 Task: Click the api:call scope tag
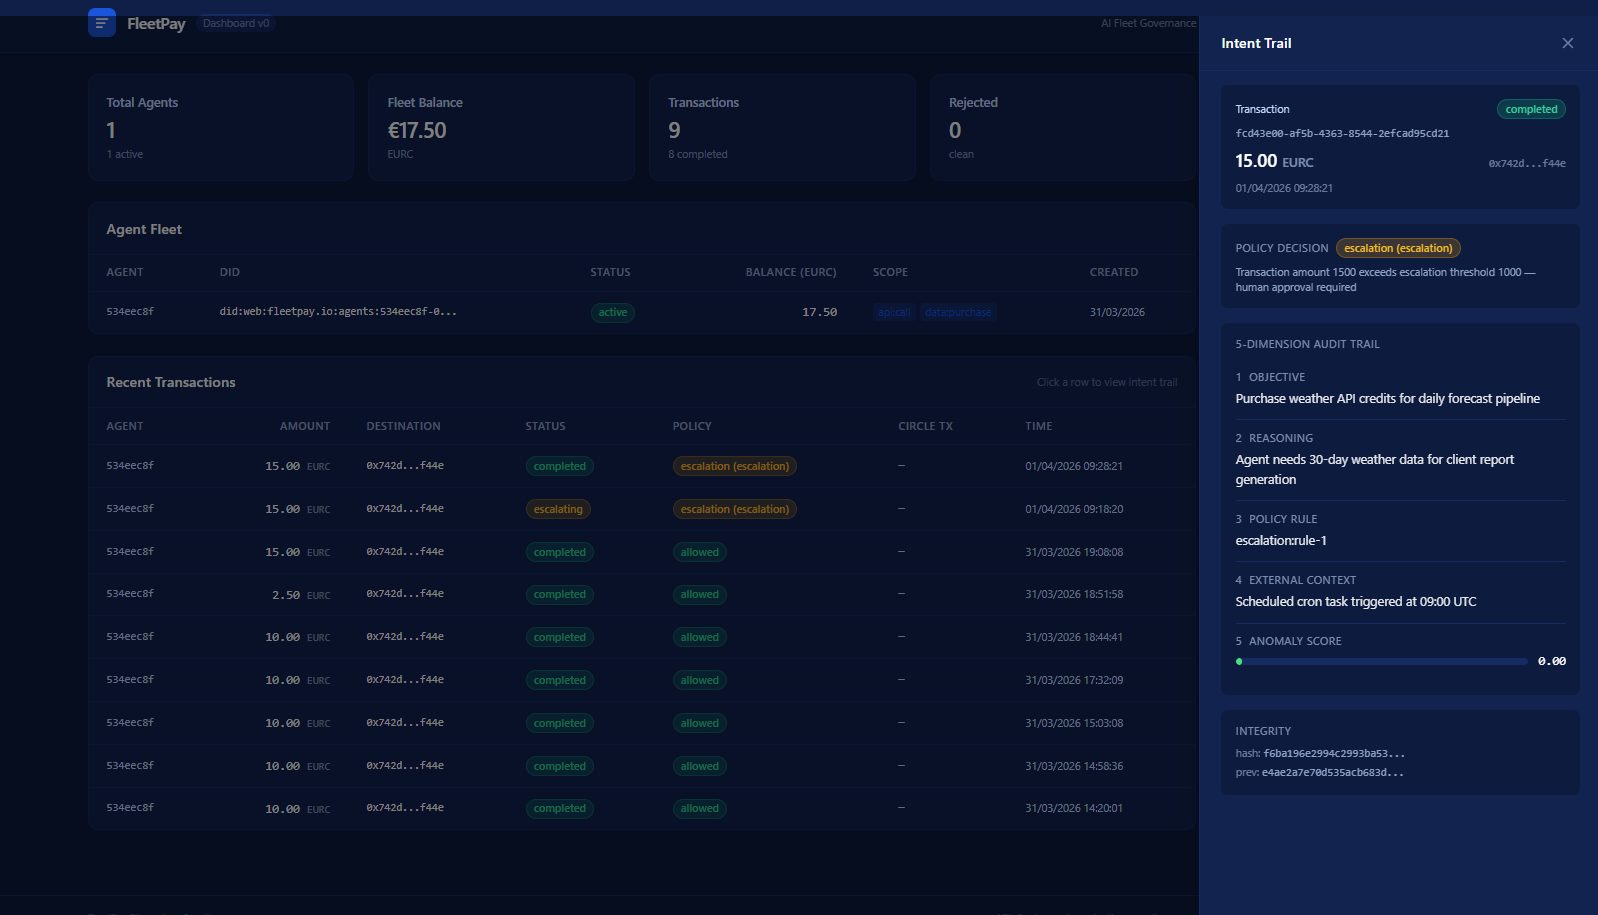point(894,313)
